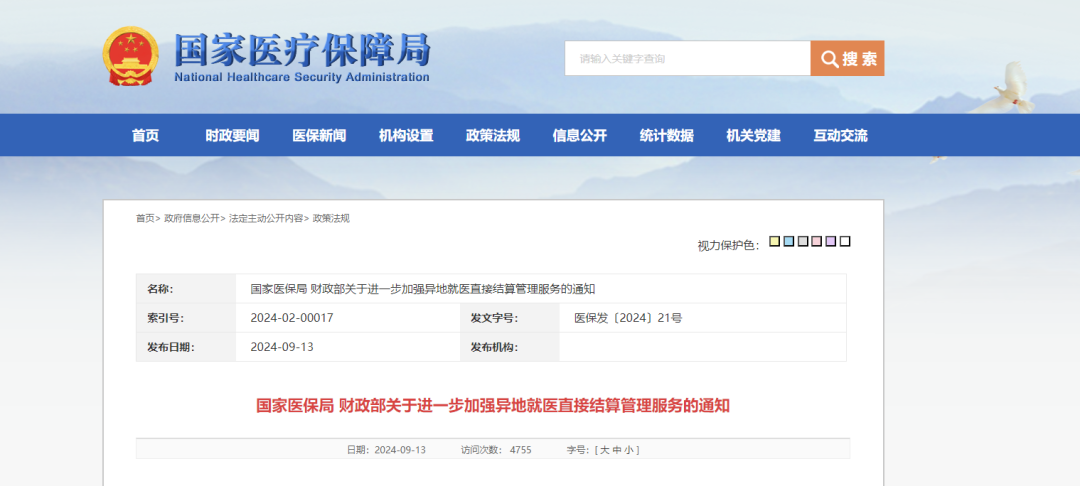Click the 首页 breadcrumb link

click(145, 218)
